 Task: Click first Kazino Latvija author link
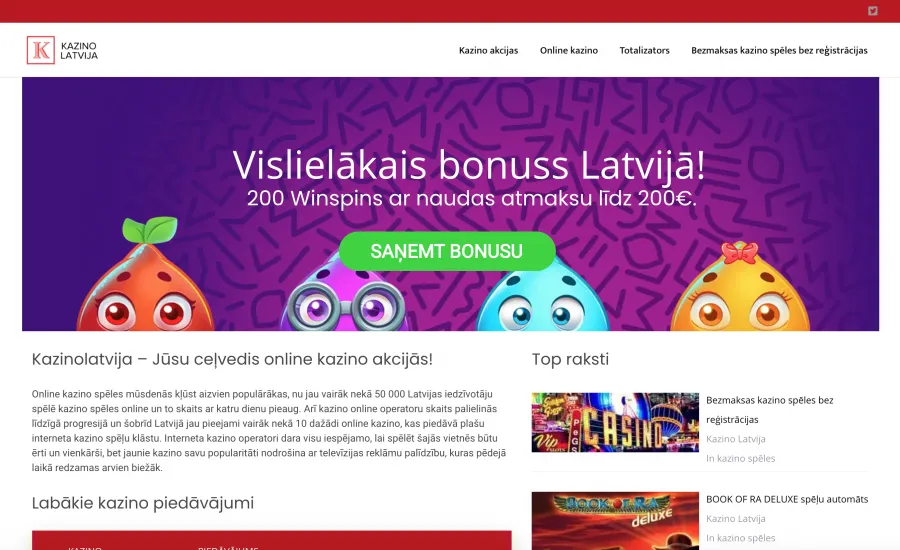735,439
